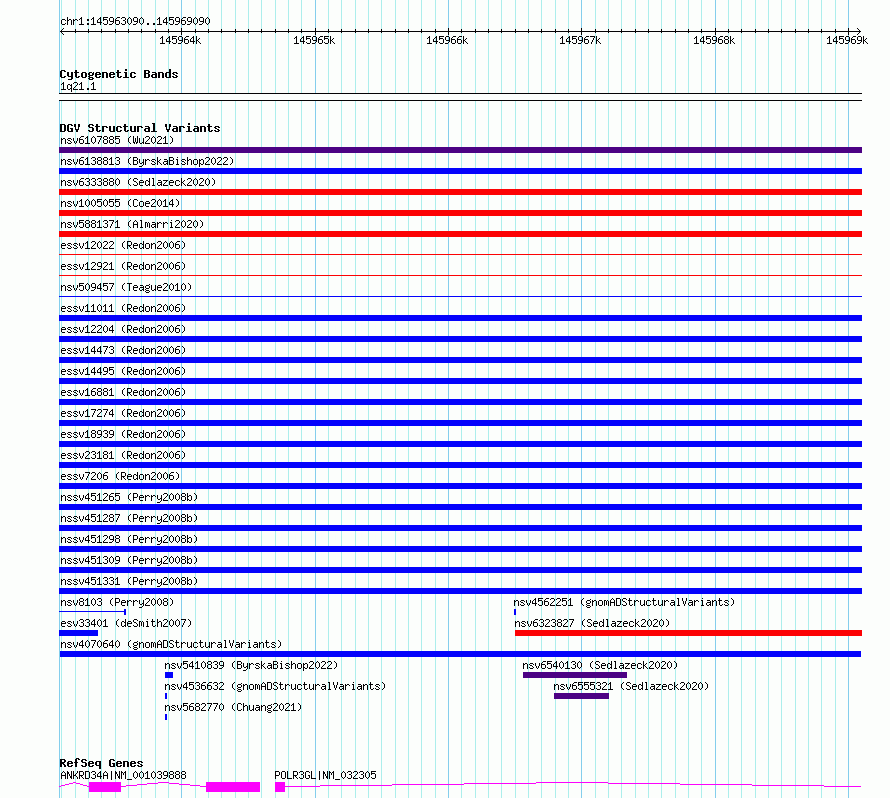
Task: Select the nsv6540130 (Sedlazeck2020) label
Action: click(x=600, y=665)
